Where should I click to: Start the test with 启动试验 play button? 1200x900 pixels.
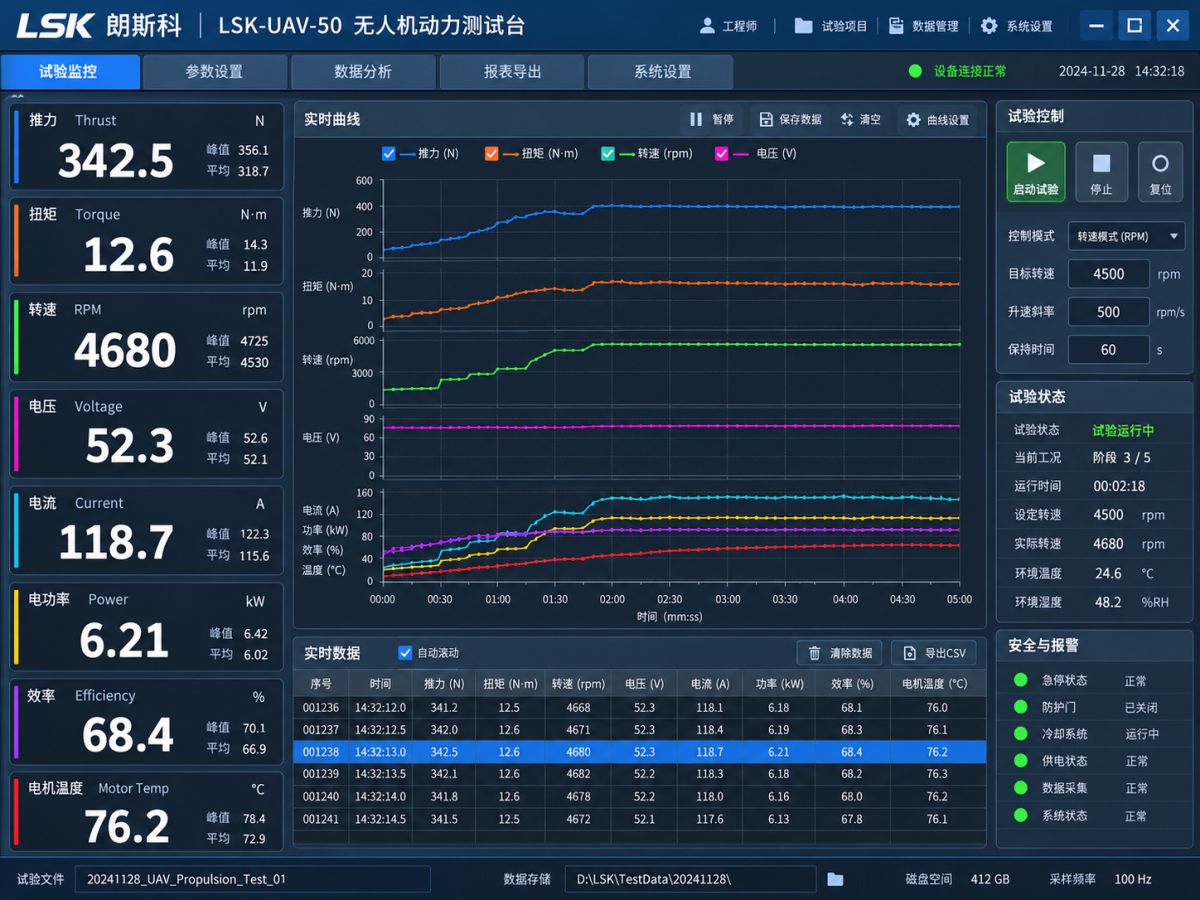[1035, 171]
